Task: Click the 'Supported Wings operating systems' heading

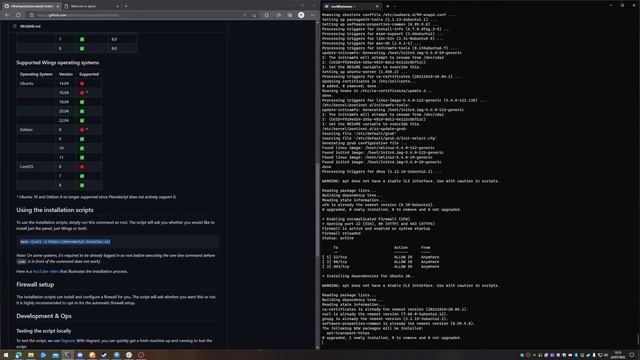Action: pyautogui.click(x=58, y=62)
